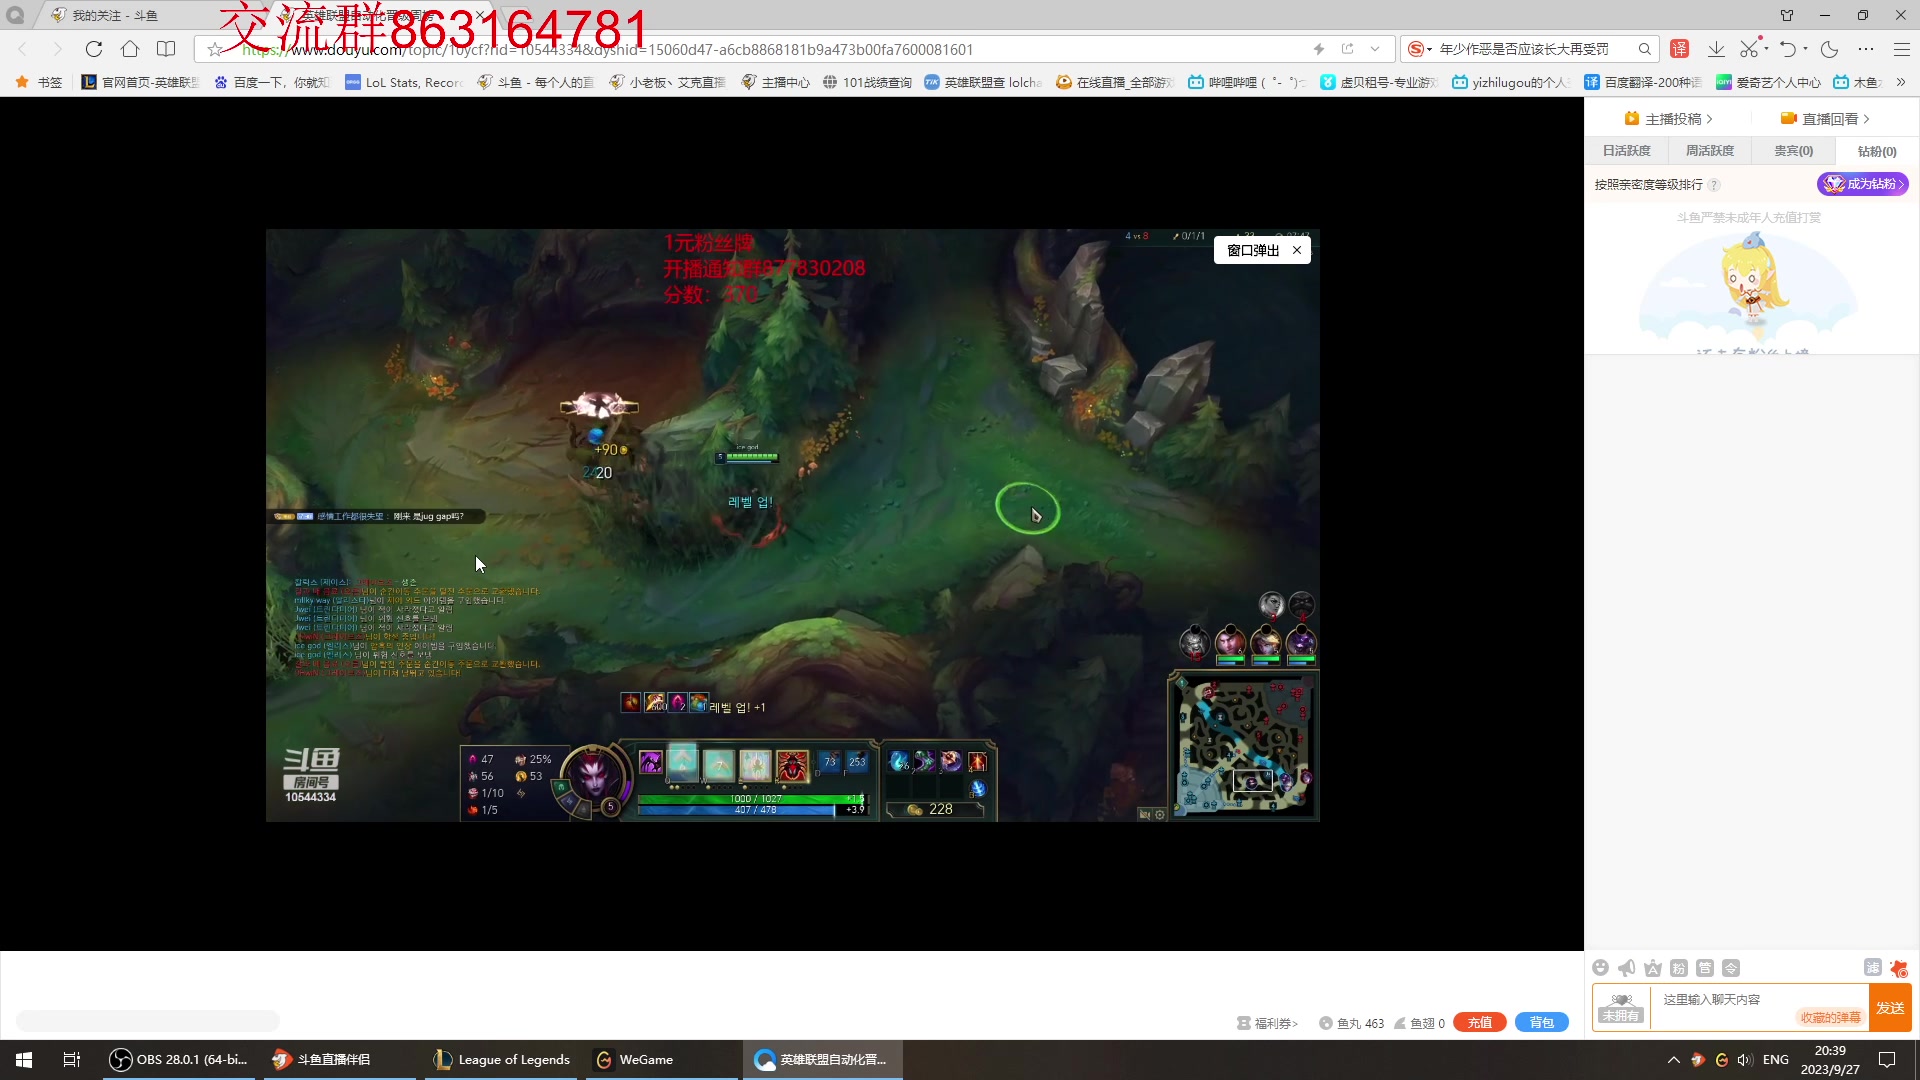This screenshot has height=1080, width=1920.
Task: Open the address bar dropdown arrow
Action: (x=1375, y=49)
